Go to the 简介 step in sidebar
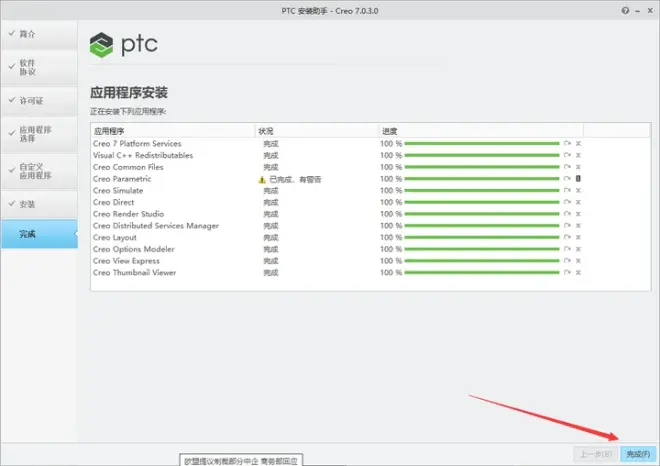660x466 pixels. point(39,34)
